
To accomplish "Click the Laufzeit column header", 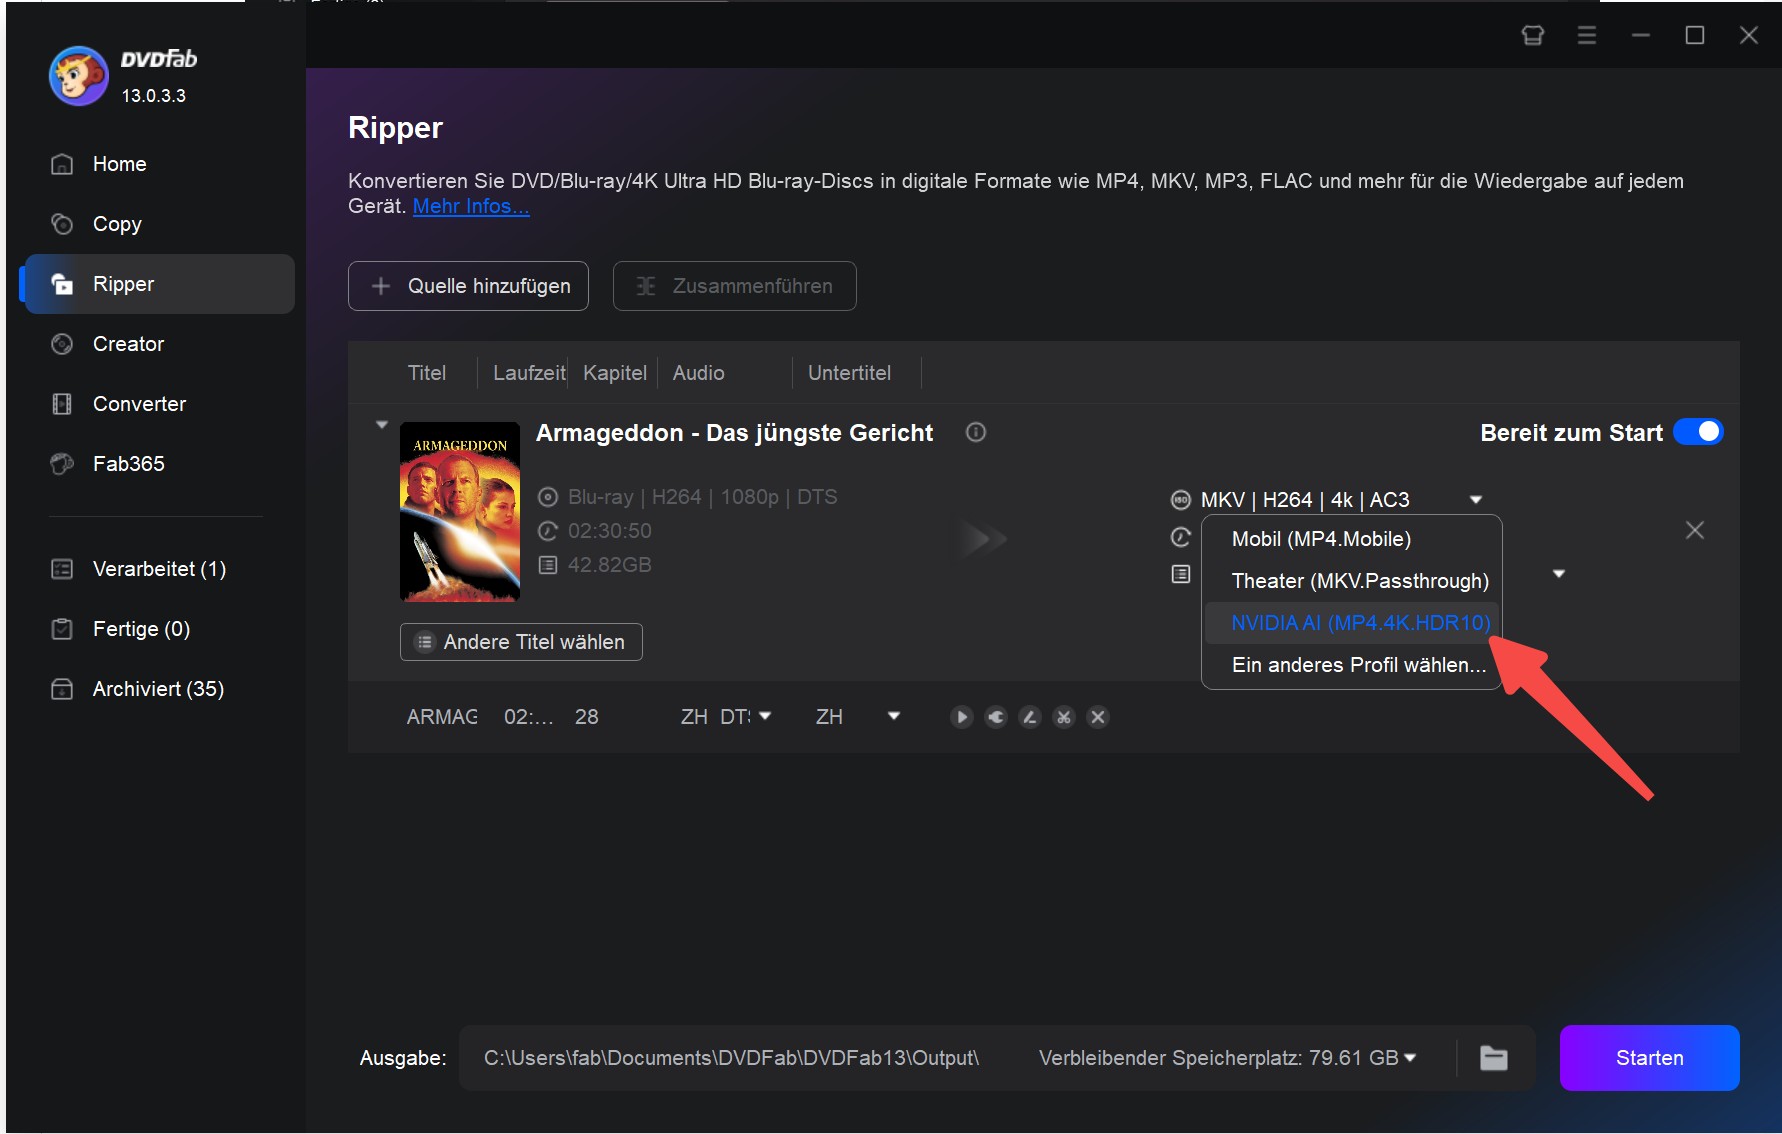I will 529,373.
